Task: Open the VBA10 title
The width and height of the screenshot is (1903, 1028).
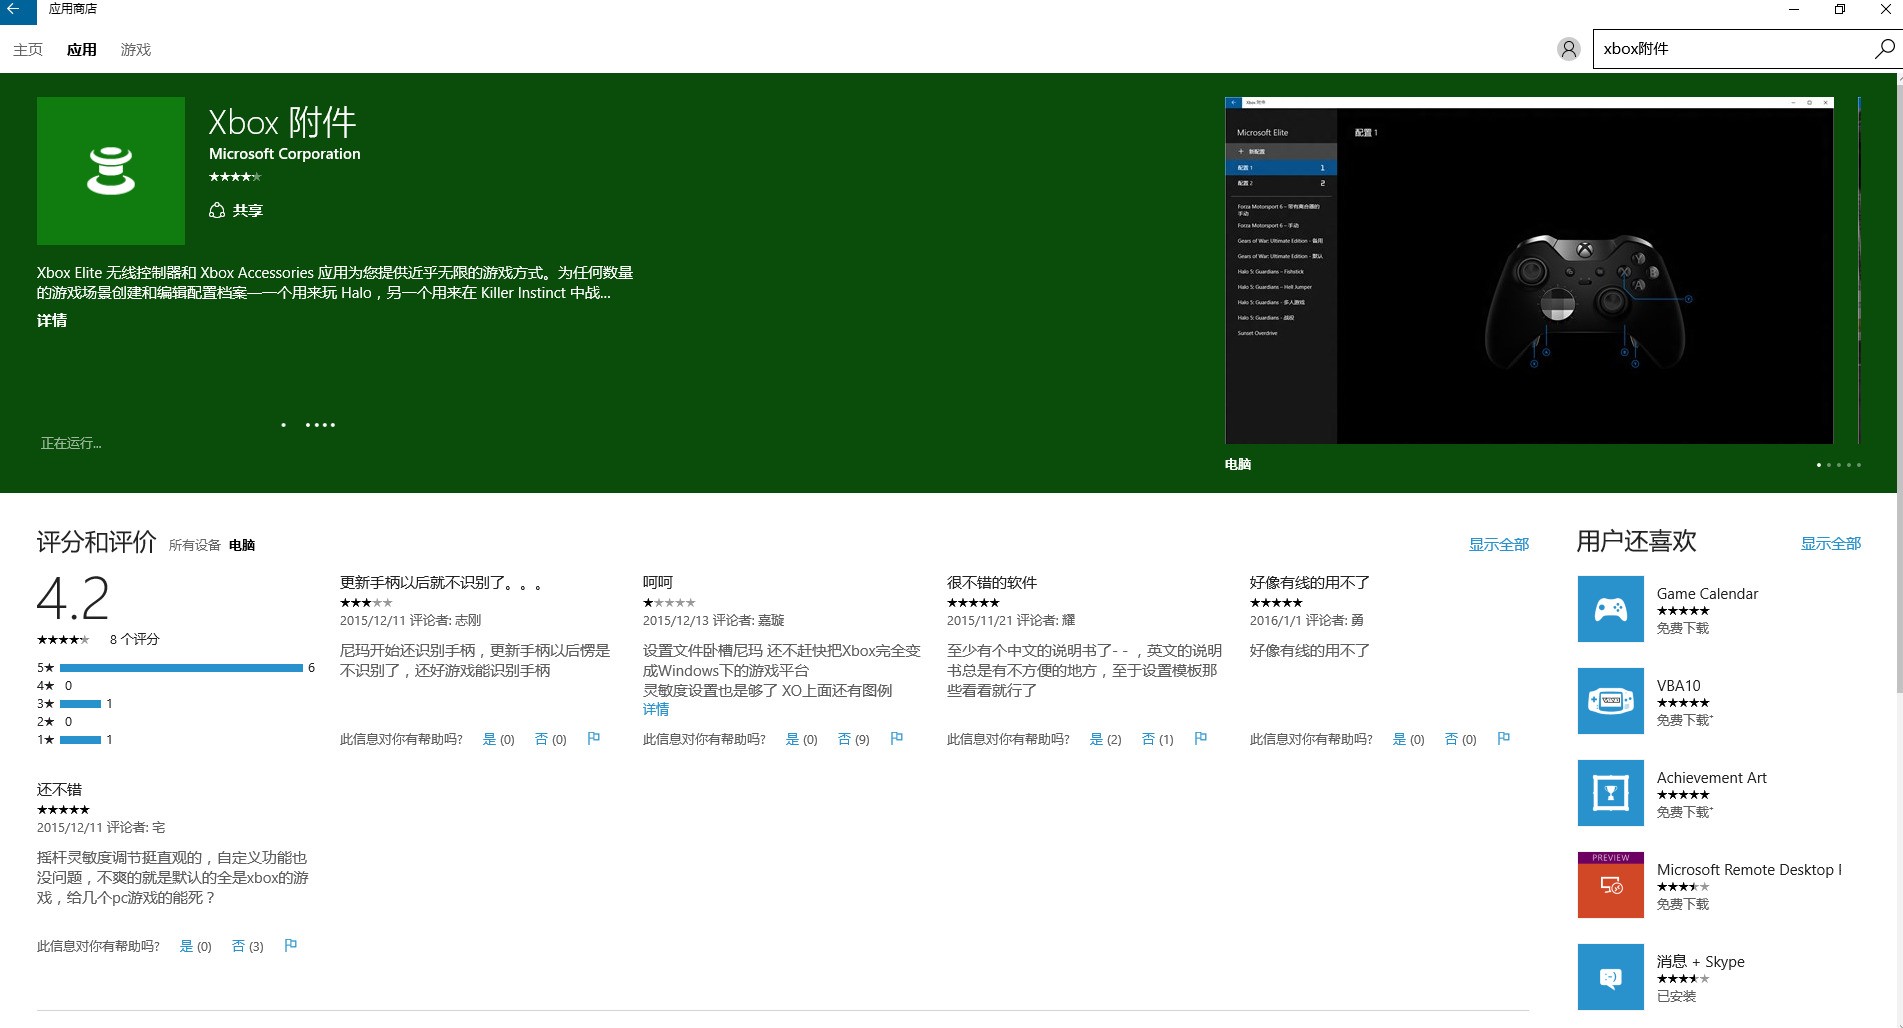Action: point(1678,685)
